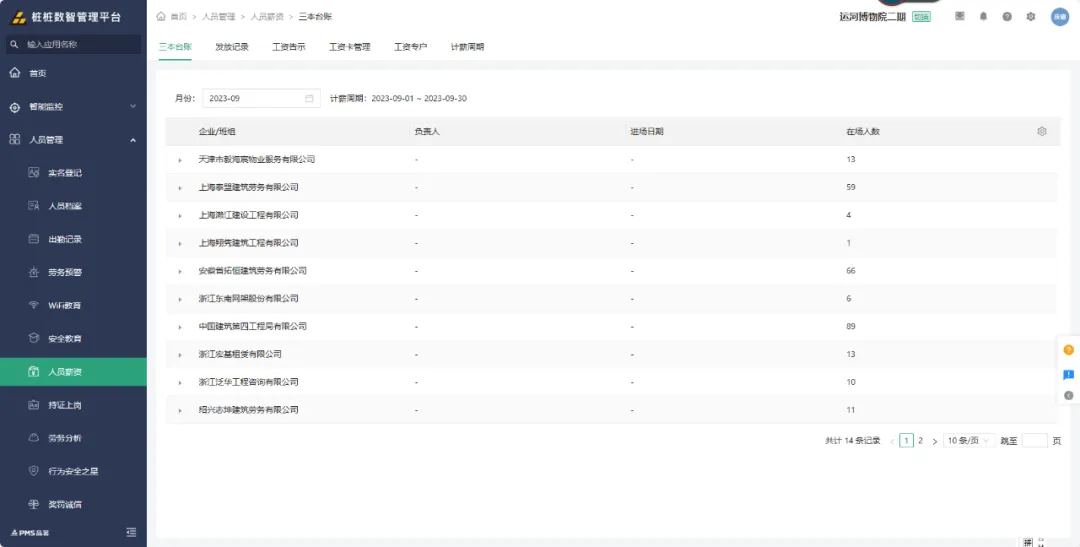Expand row 安徽省拓恒建筑劳务有限公司
Screen dimensions: 1080x547
pyautogui.click(x=180, y=271)
